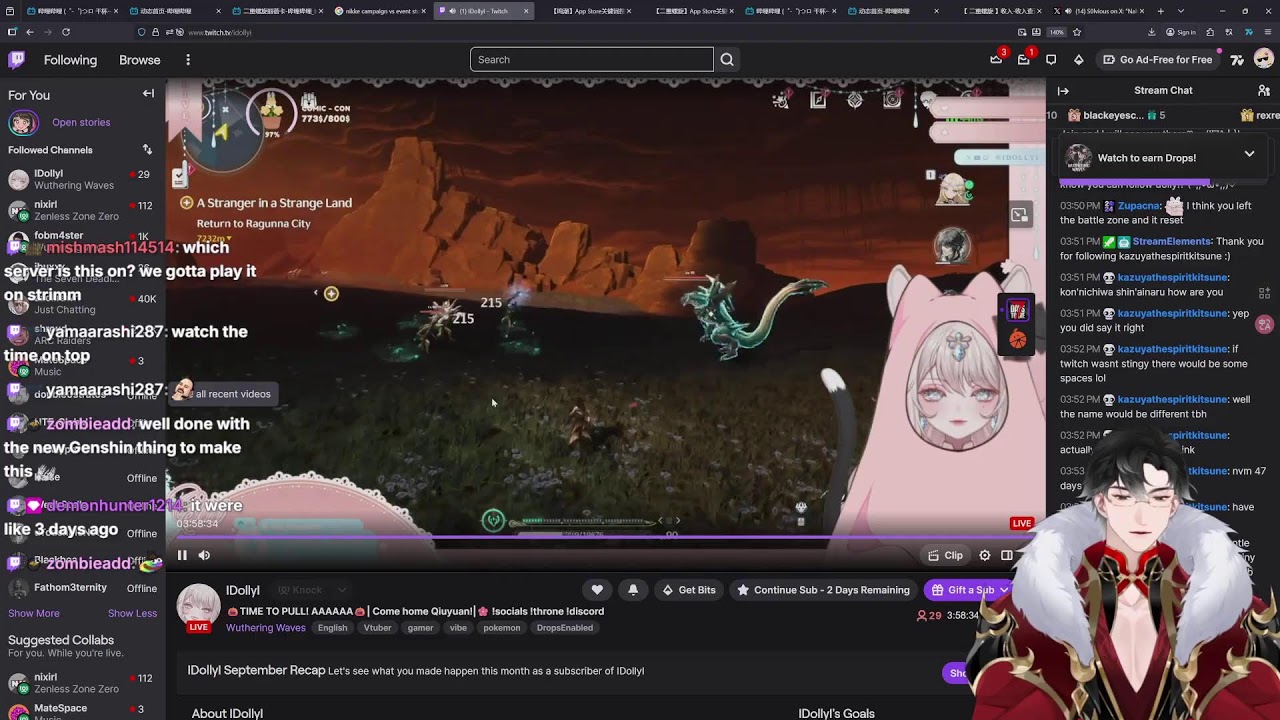Open the Prime loot crown icon
1280x720 pixels.
(996, 59)
